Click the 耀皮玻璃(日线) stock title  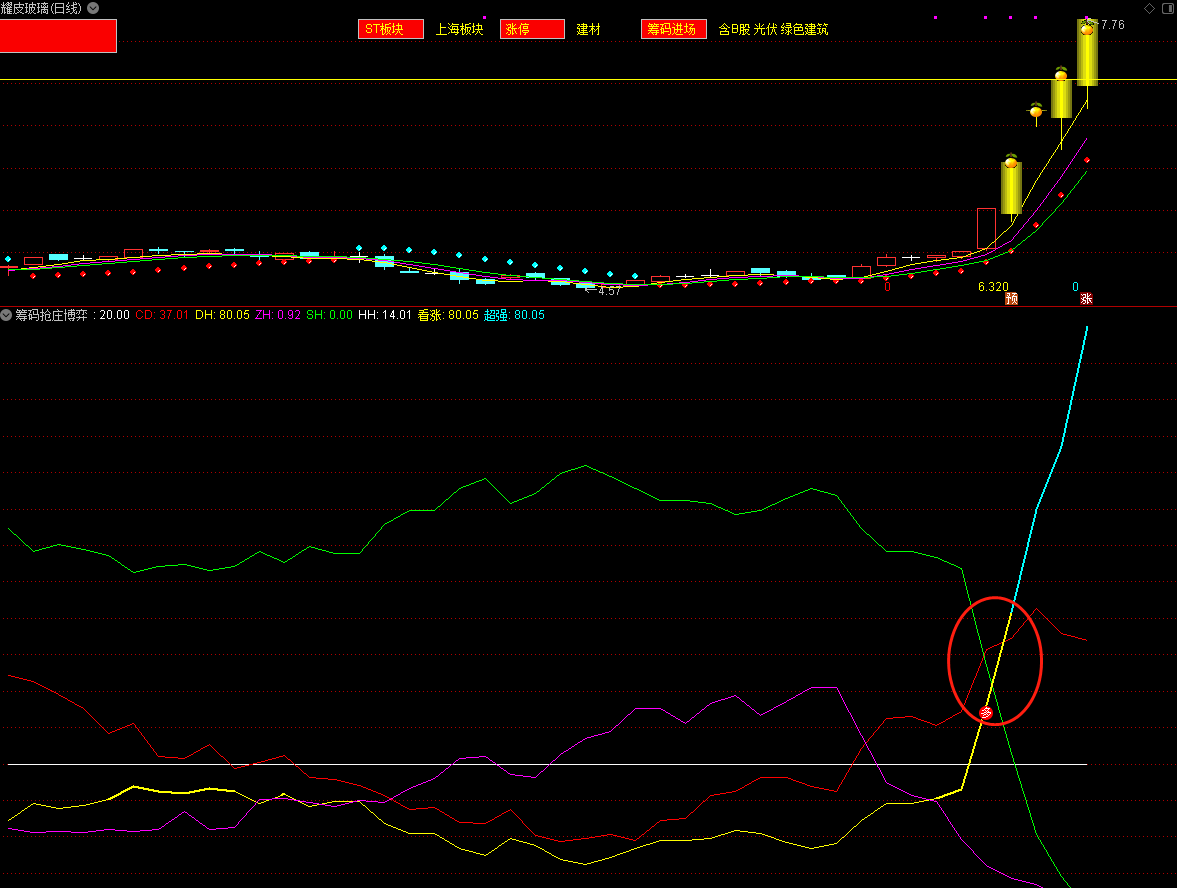pyautogui.click(x=41, y=8)
